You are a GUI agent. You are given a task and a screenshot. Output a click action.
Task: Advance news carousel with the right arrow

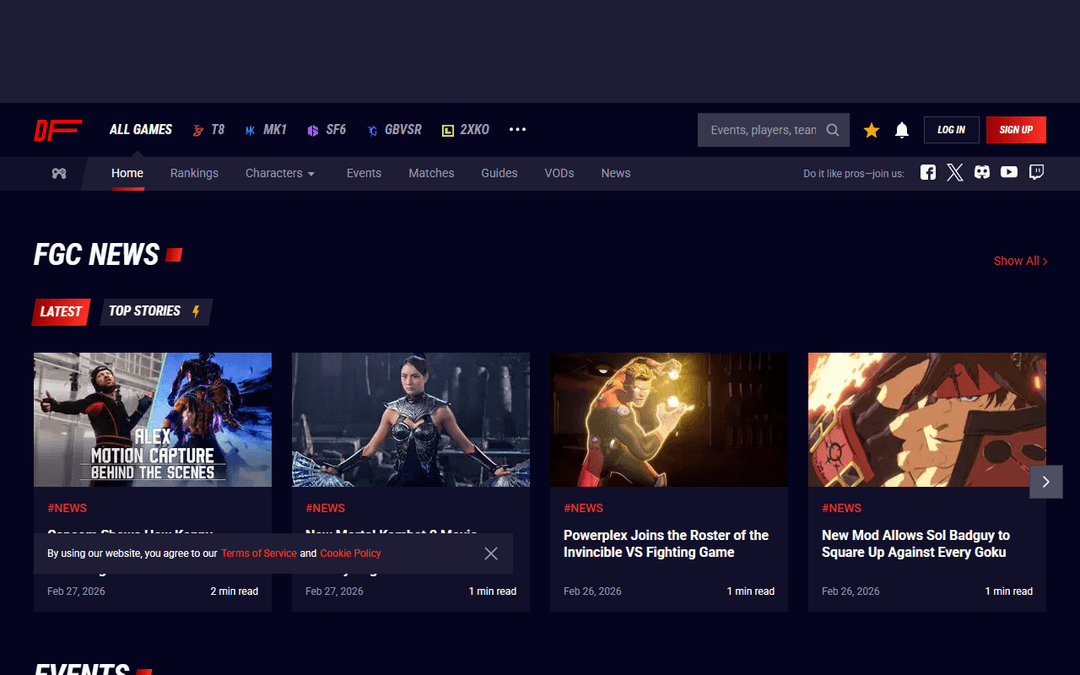[1046, 482]
